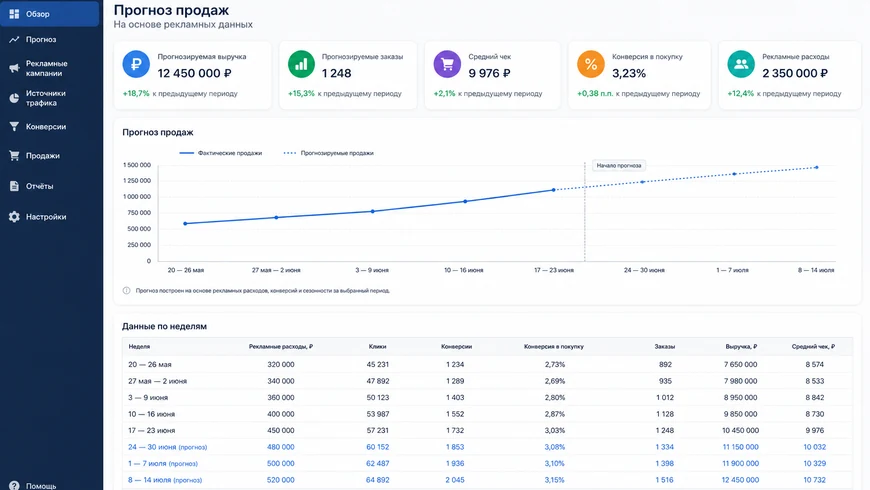This screenshot has width=870, height=490.
Task: Click the blue ruble revenue icon
Action: [136, 64]
